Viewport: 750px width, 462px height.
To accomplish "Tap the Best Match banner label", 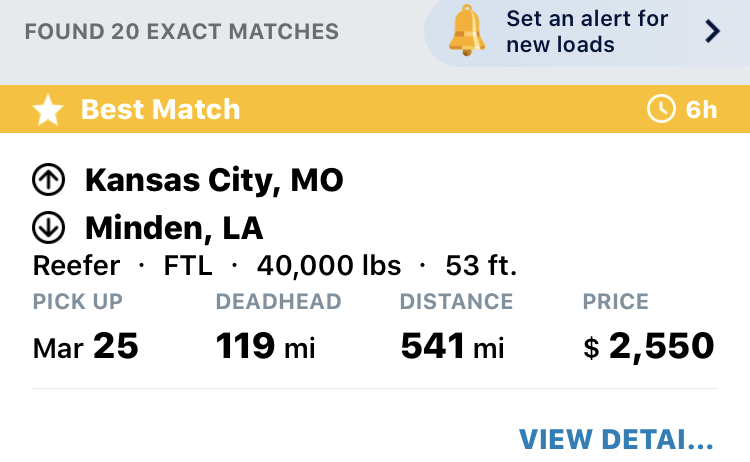I will pos(160,110).
